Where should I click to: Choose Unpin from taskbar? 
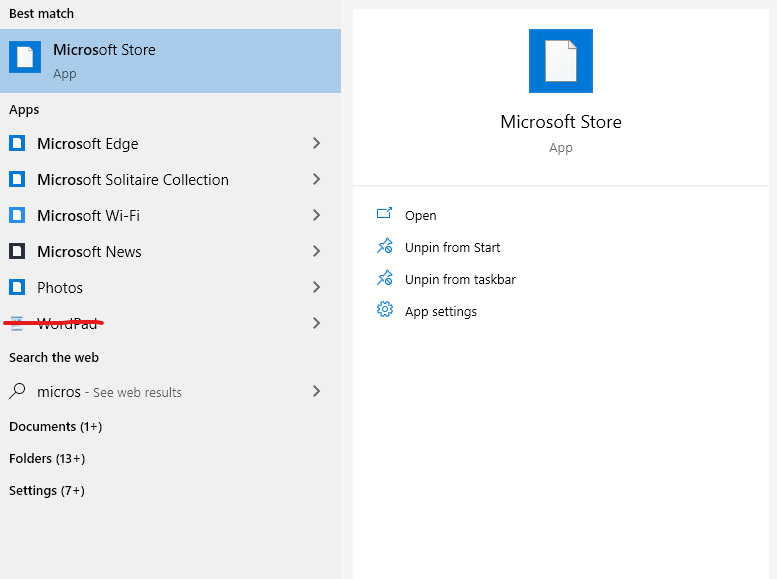click(460, 280)
